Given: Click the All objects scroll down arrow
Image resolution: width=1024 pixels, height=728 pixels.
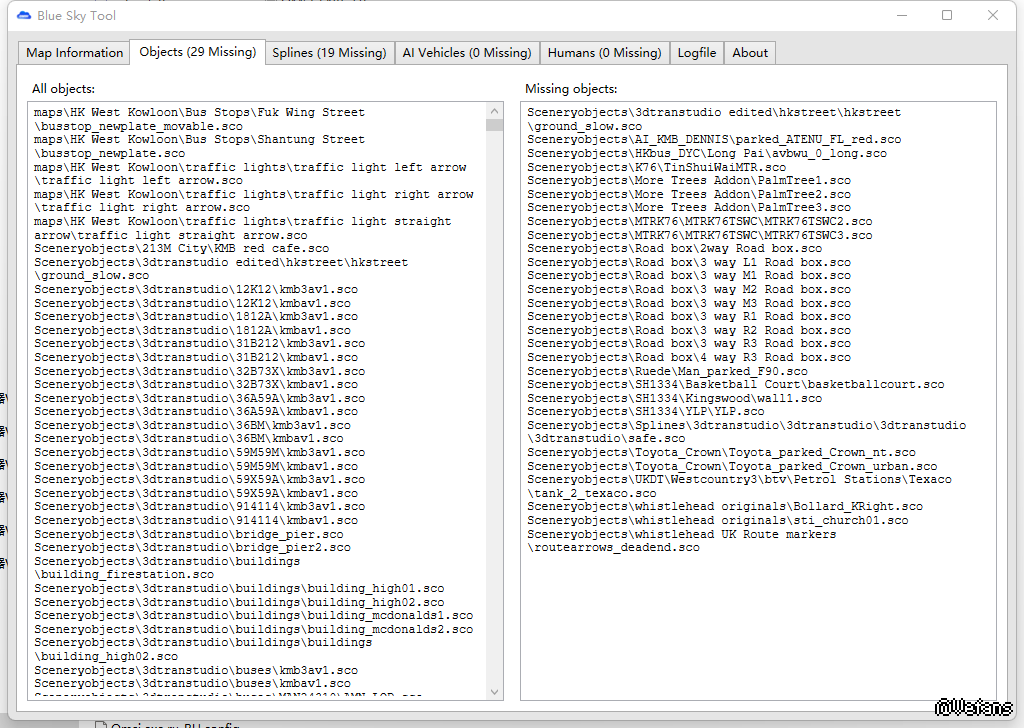Looking at the screenshot, I should point(494,691).
